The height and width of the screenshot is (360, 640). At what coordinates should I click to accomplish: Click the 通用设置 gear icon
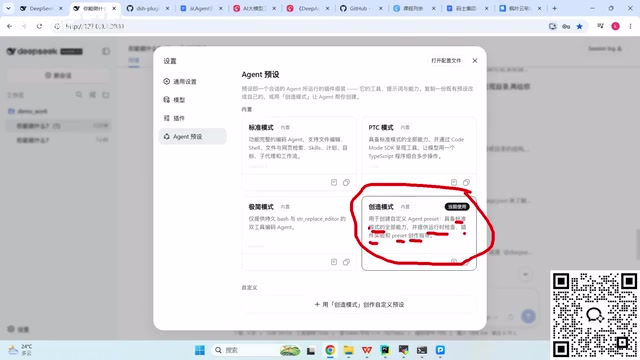[167, 81]
